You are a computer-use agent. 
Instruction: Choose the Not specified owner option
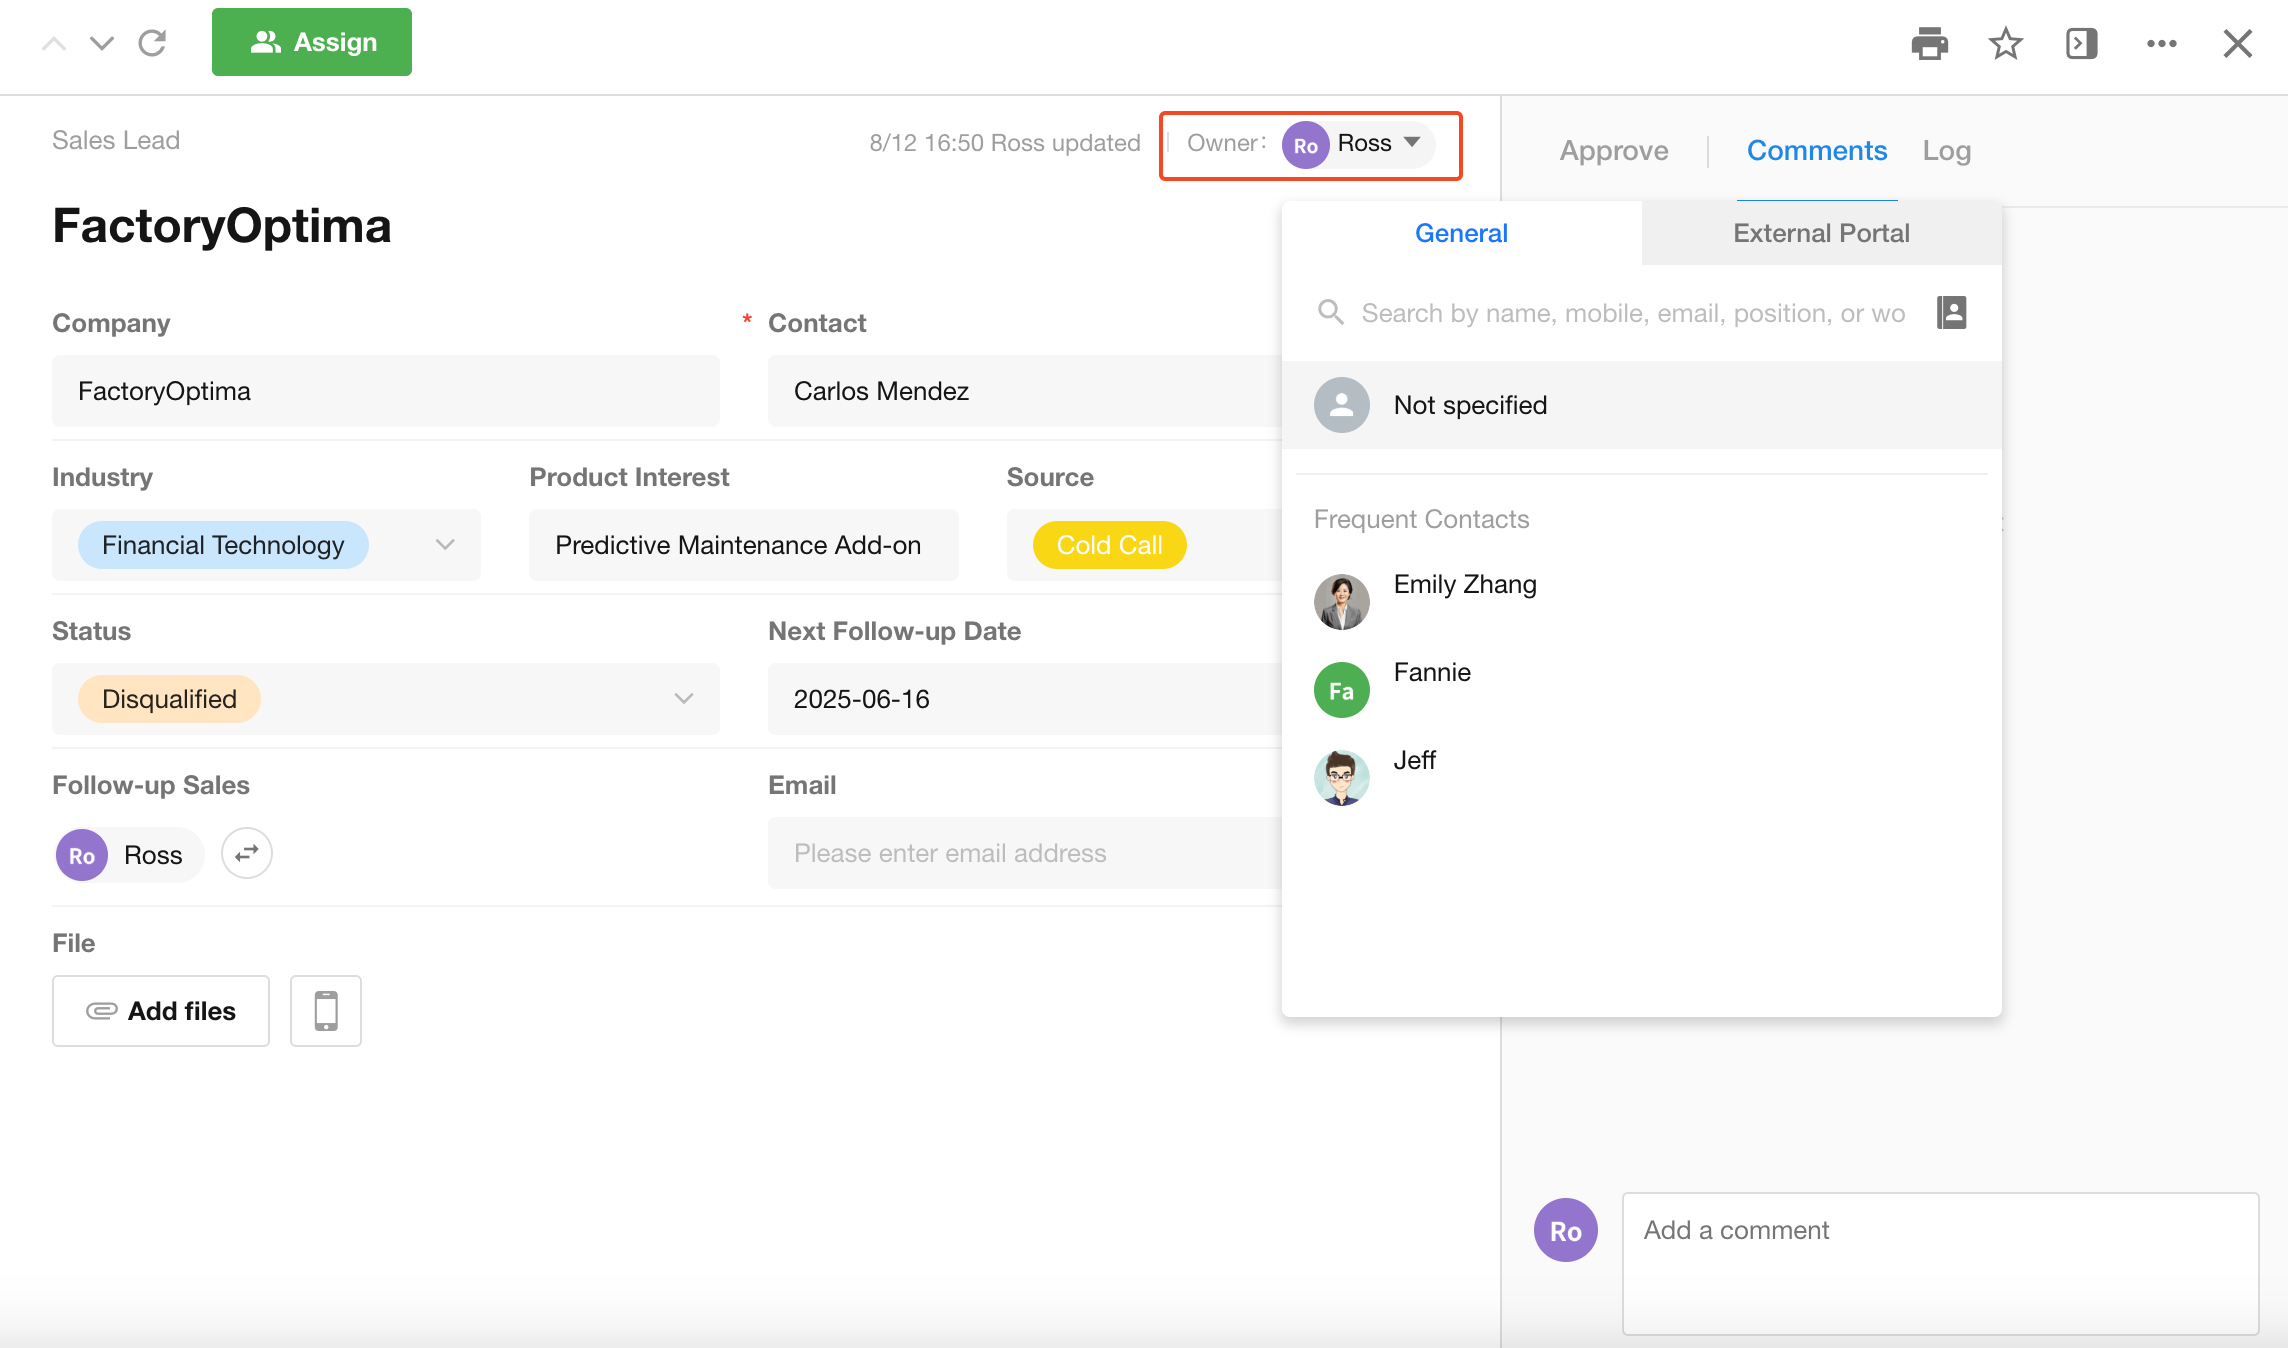pos(1470,405)
